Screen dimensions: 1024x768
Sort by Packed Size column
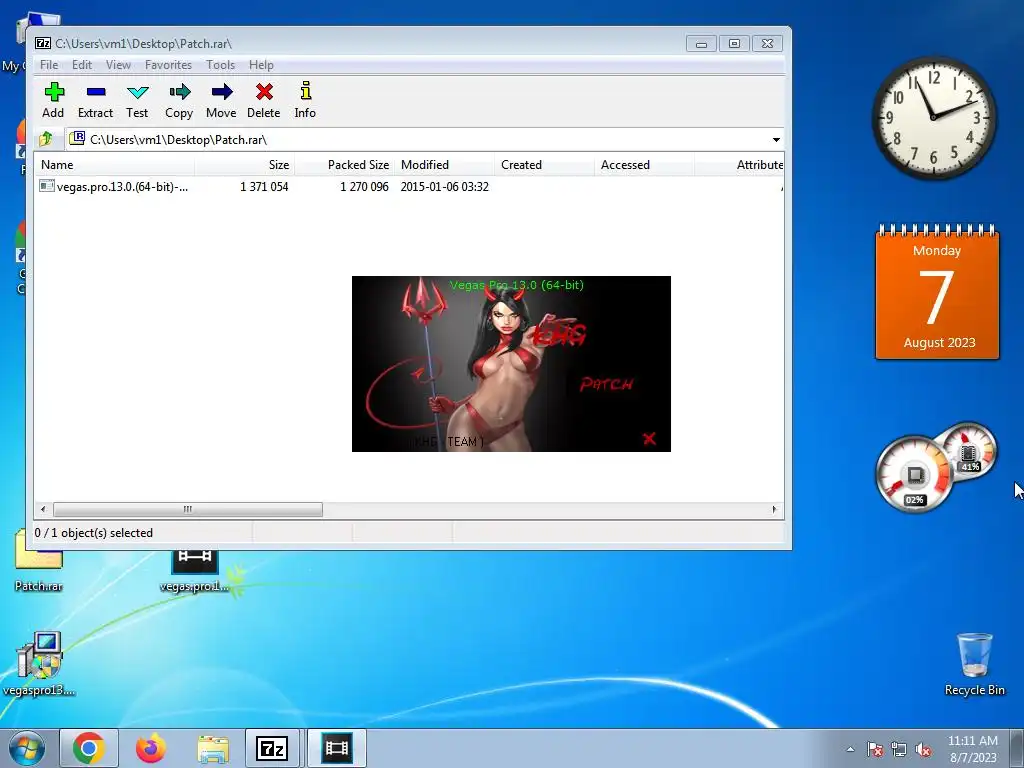tap(344, 165)
